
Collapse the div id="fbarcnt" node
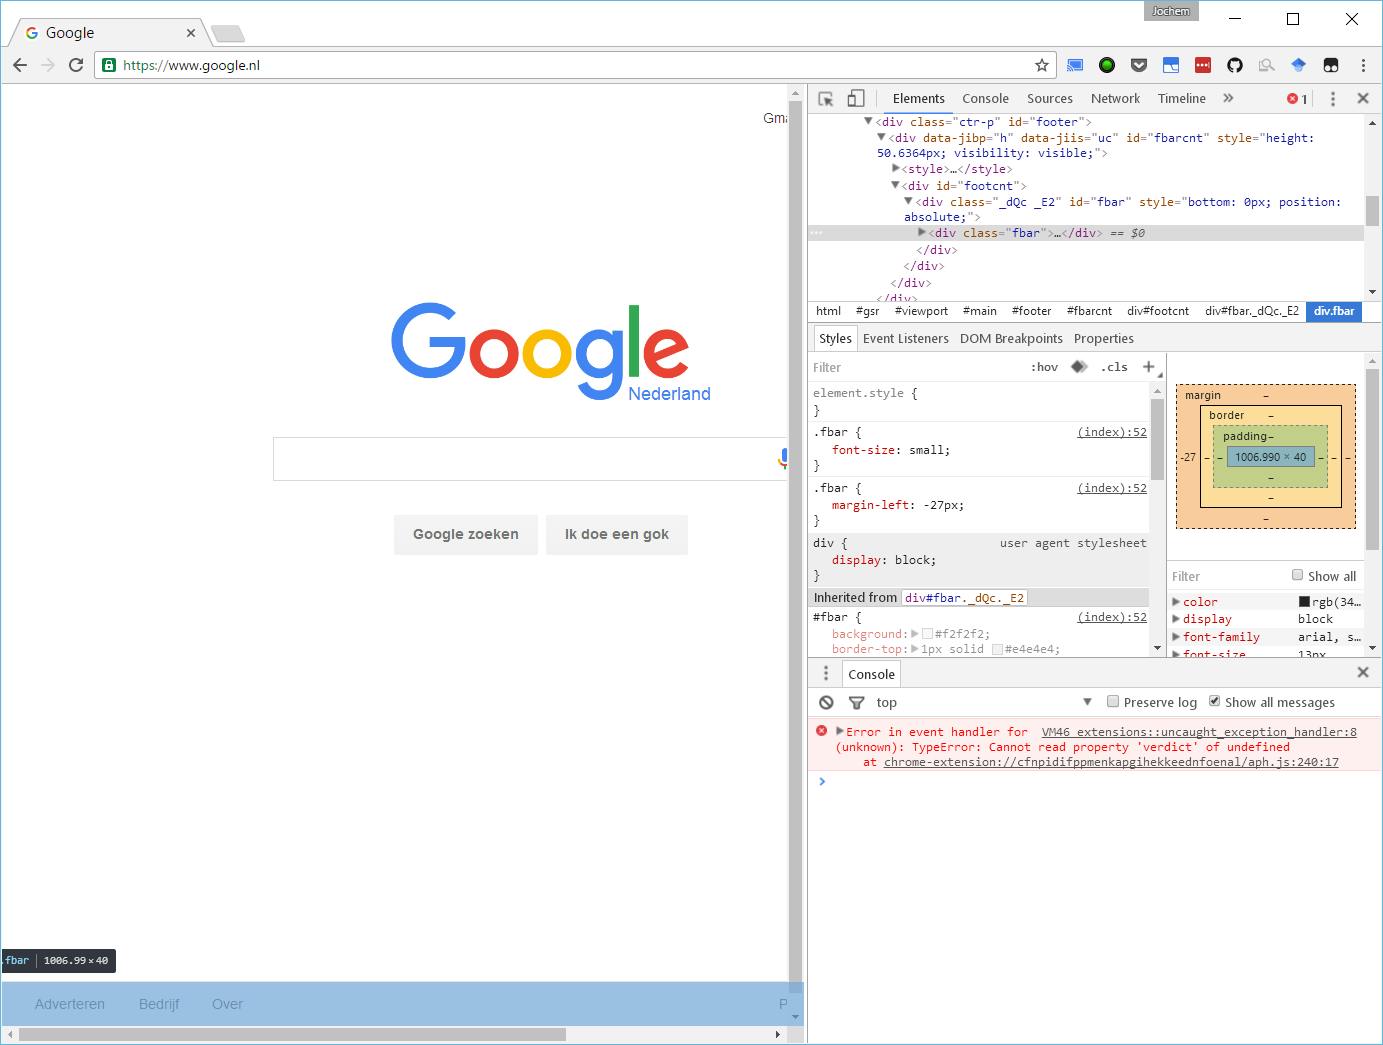coord(881,137)
